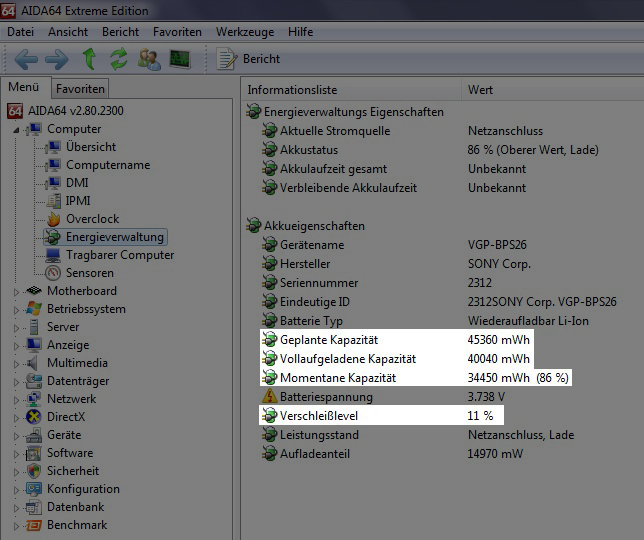Expand the Datenbank tree node
644x540 pixels.
[x=16, y=508]
